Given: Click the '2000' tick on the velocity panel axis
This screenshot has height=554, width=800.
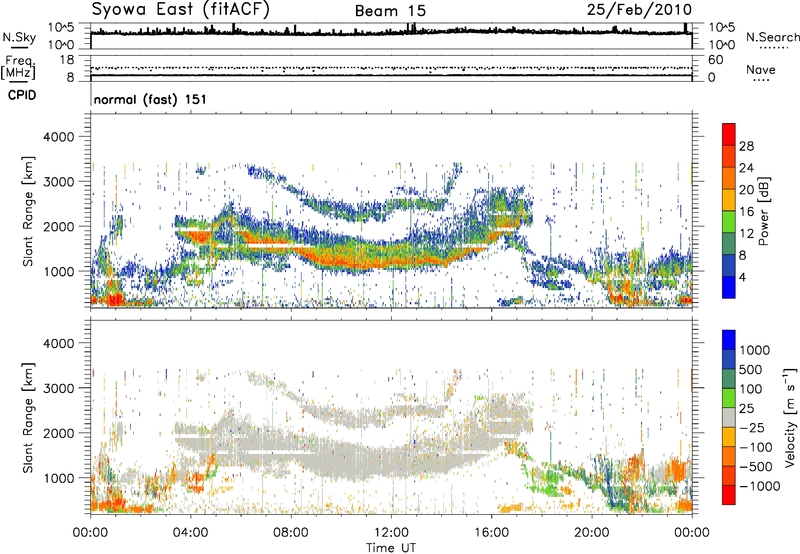Looking at the screenshot, I should click(x=58, y=433).
